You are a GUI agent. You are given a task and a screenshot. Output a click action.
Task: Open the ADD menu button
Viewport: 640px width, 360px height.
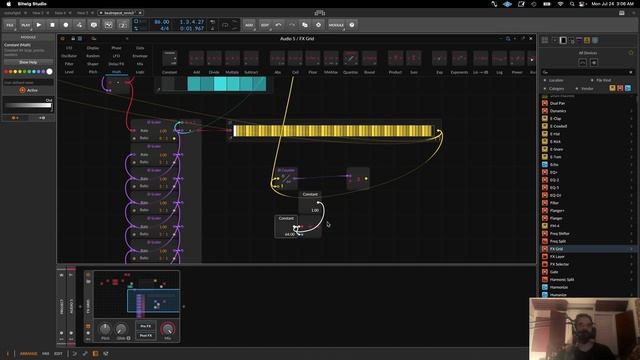coord(249,25)
